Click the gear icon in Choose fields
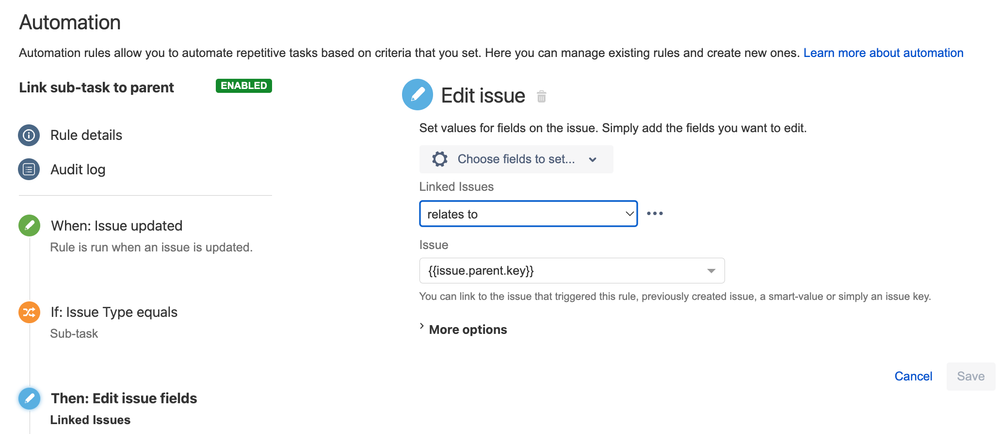 pos(440,159)
